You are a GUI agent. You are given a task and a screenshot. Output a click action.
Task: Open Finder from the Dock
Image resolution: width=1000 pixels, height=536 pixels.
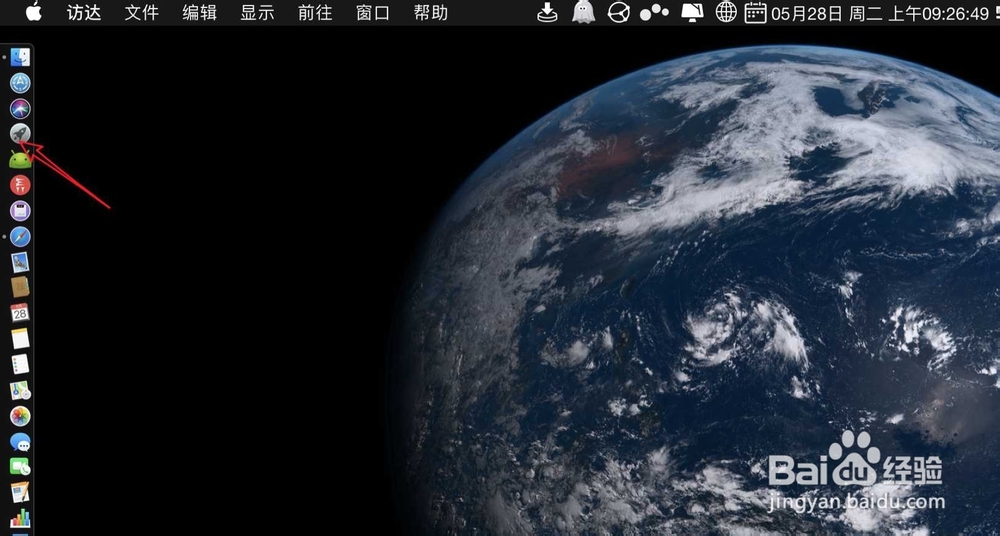[x=20, y=57]
